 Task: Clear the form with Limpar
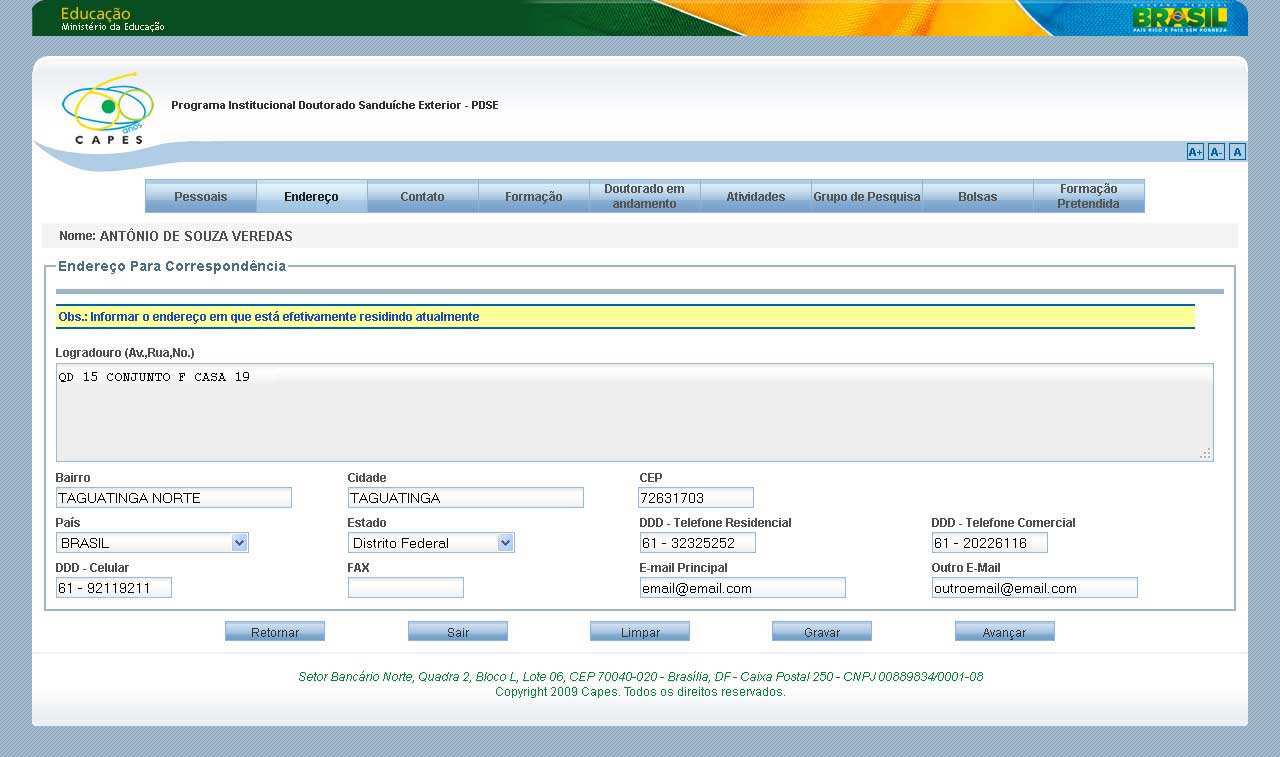click(640, 632)
